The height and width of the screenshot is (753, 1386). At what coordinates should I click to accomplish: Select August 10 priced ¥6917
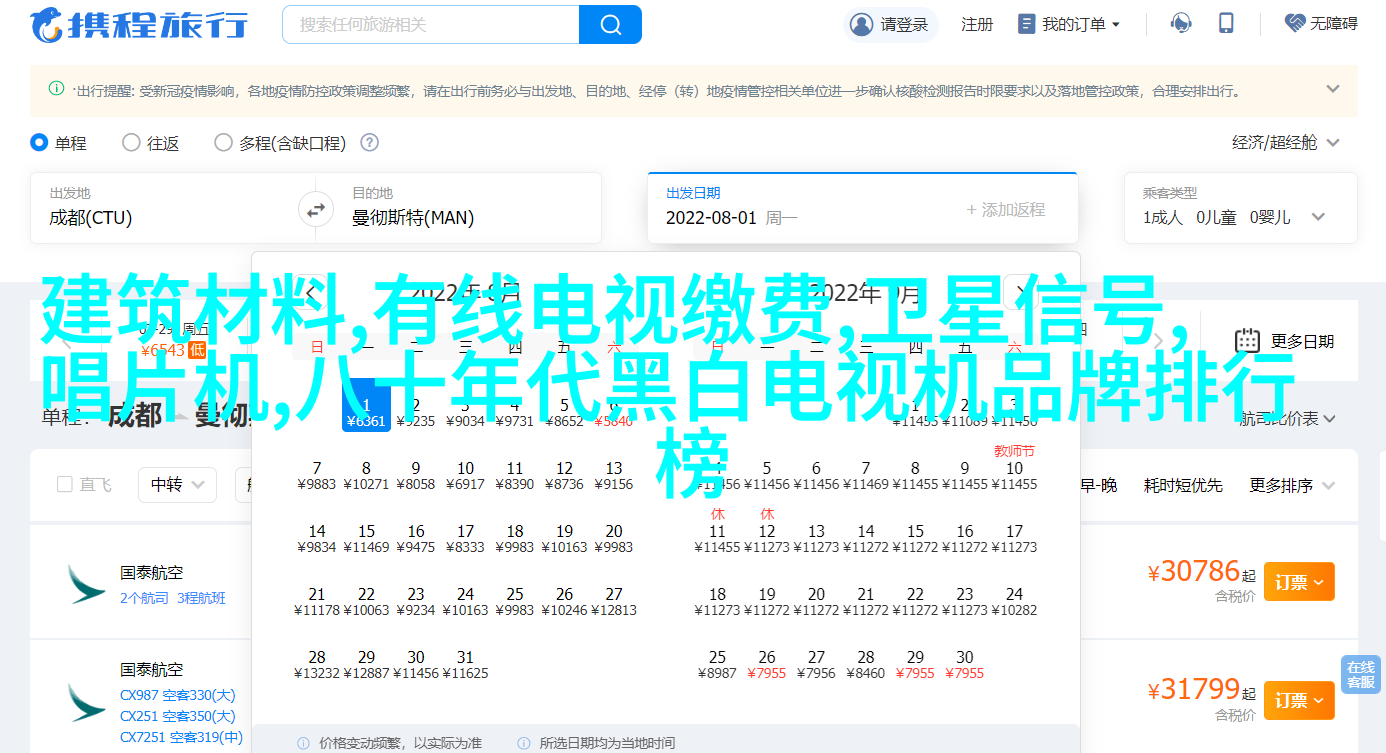coord(465,475)
